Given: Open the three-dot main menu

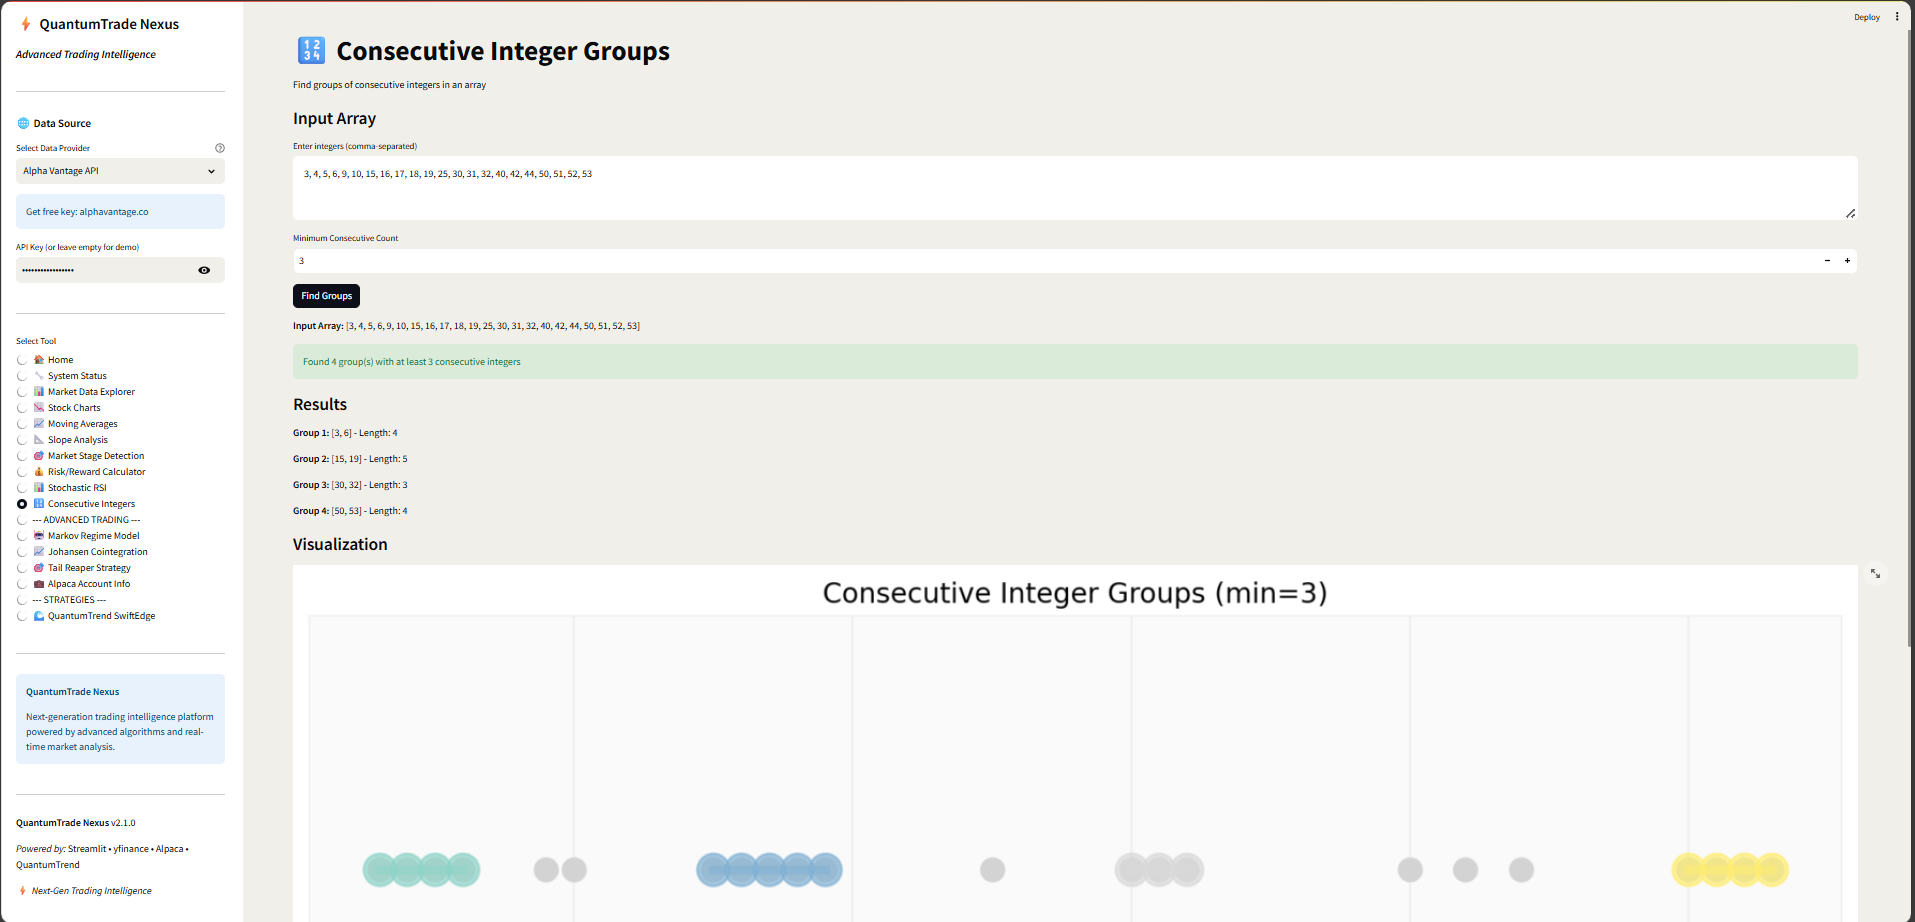Looking at the screenshot, I should (1897, 16).
